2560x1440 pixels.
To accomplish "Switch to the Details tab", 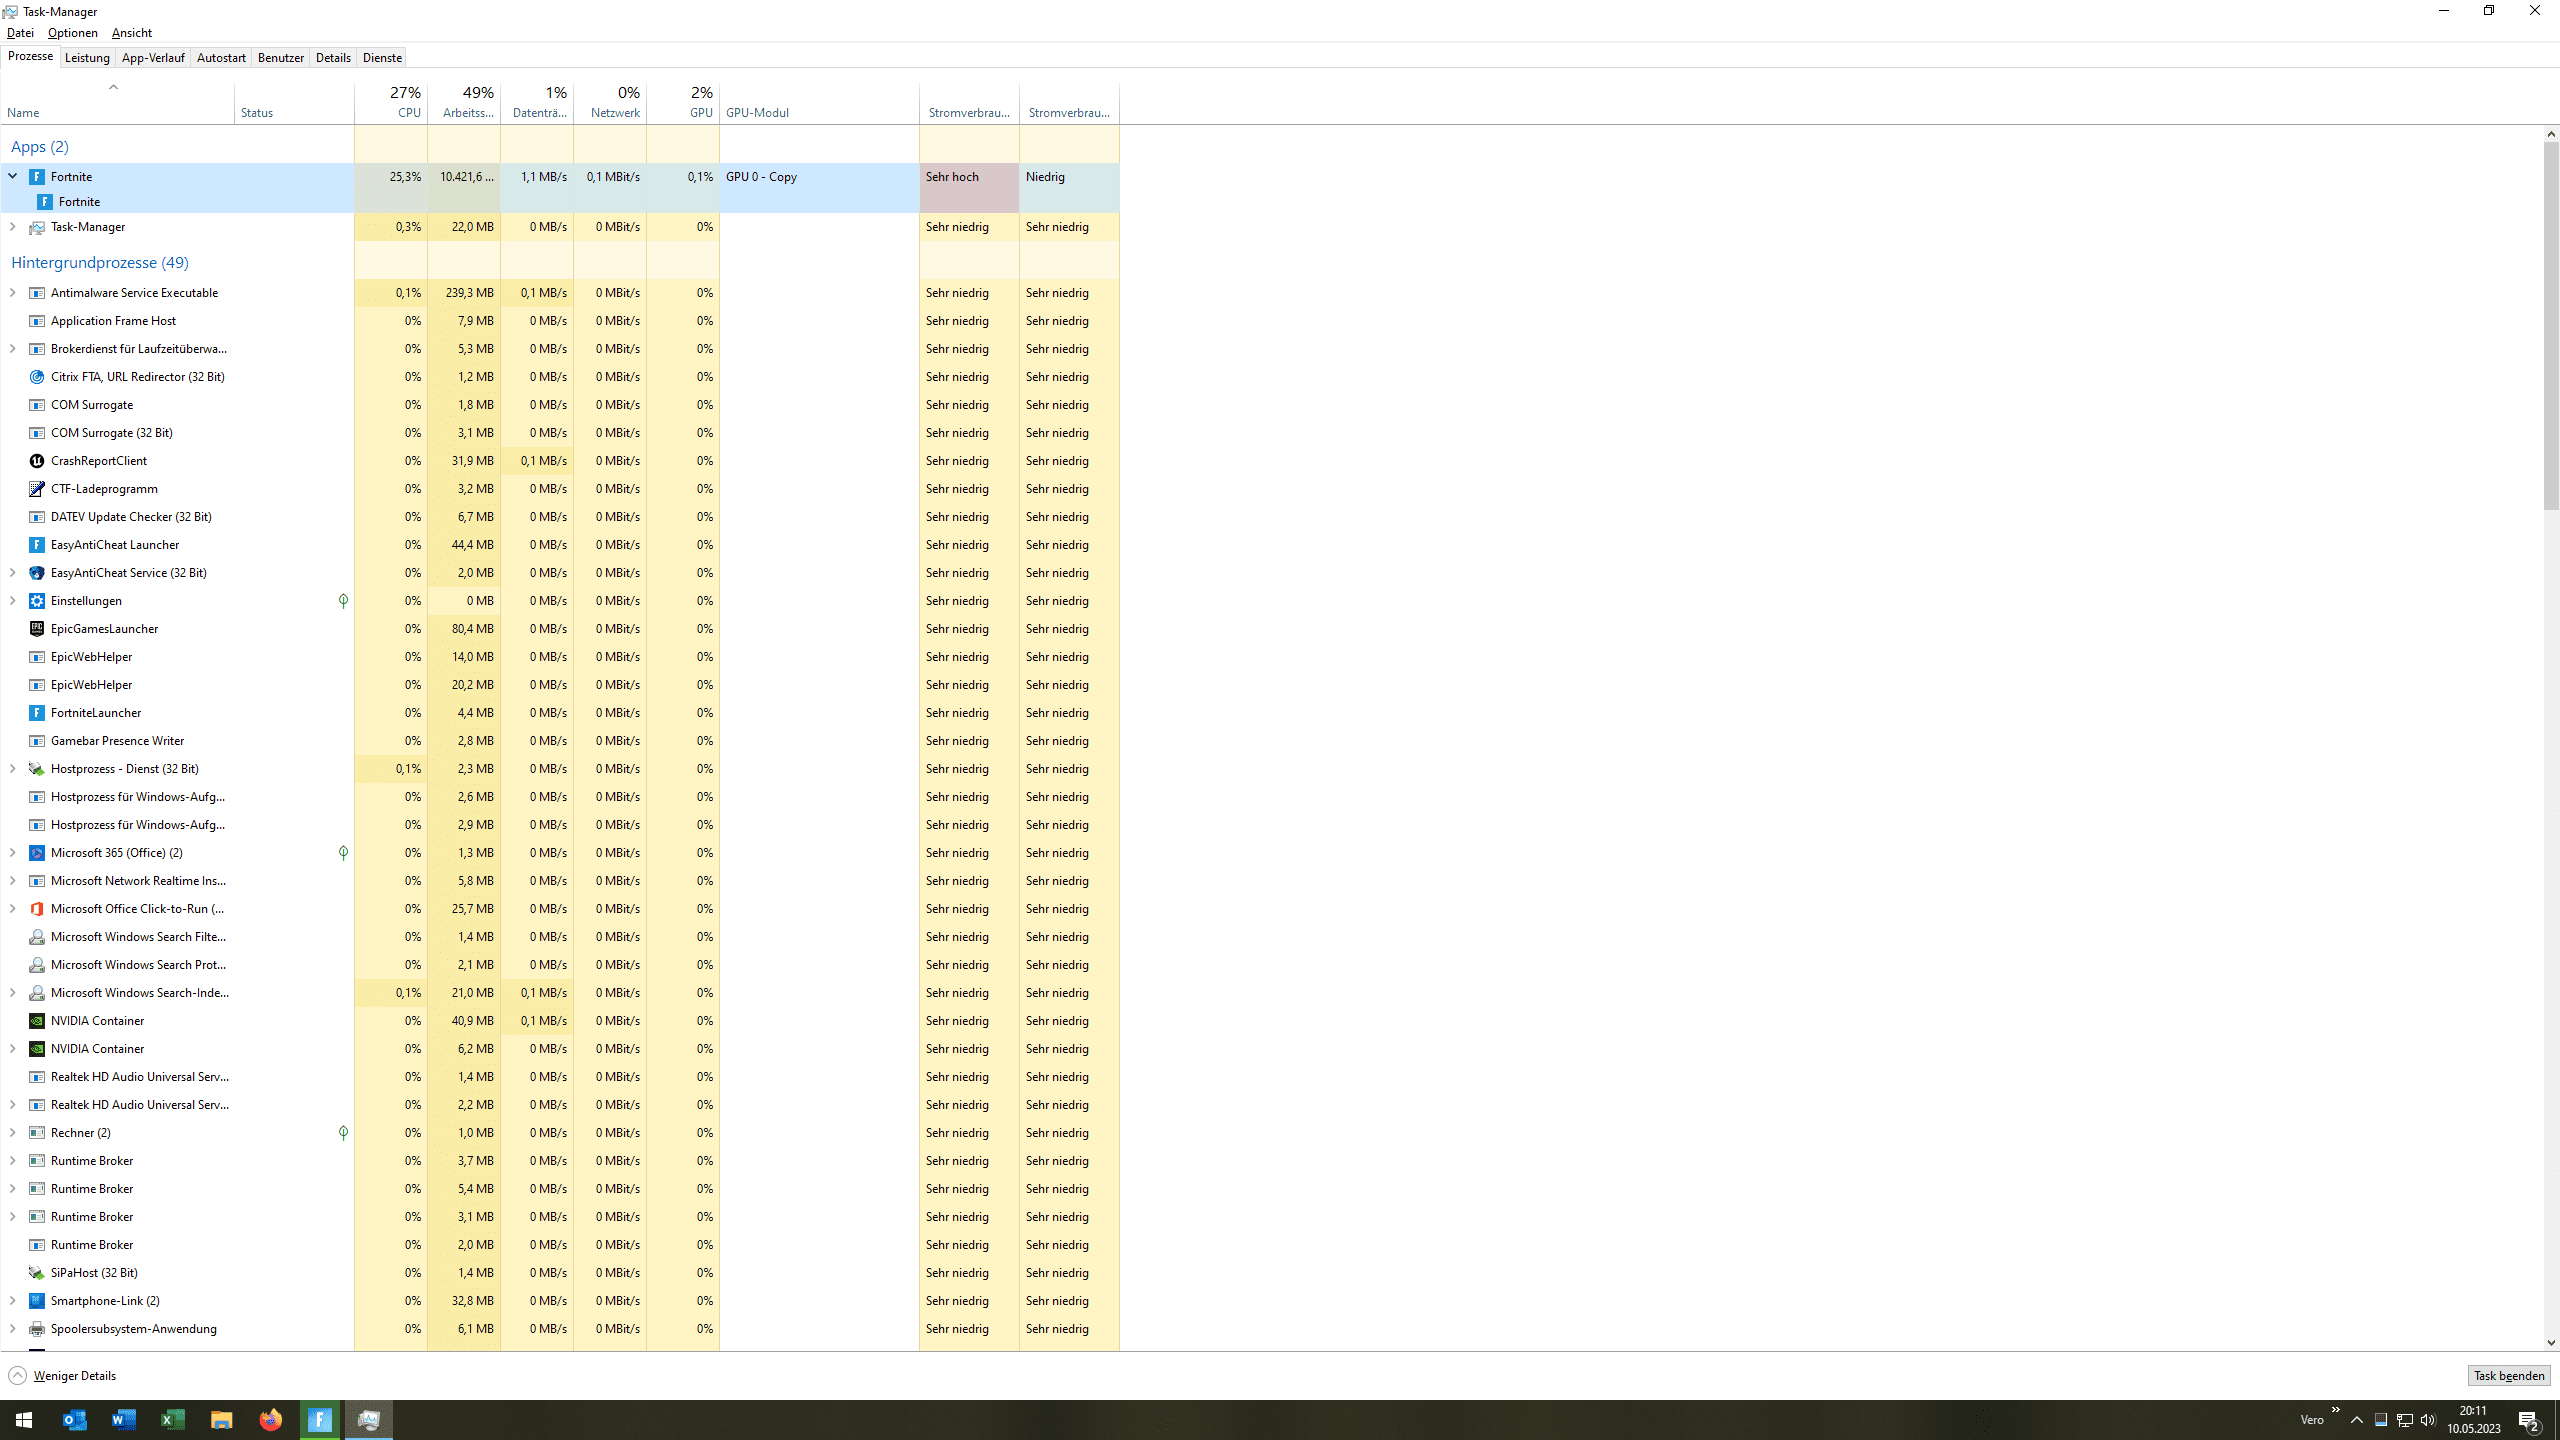I will 333,58.
